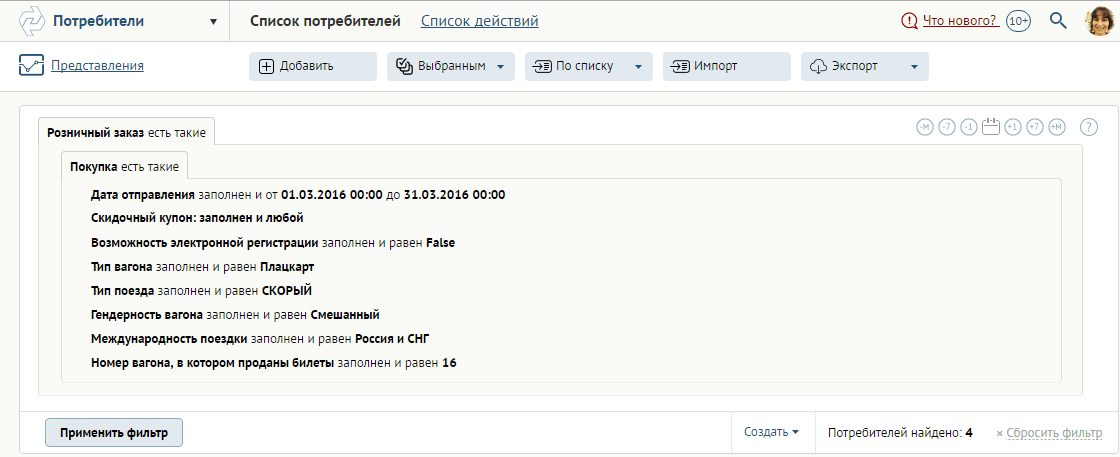
Task: Click the Применить фильтр button
Action: 114,433
